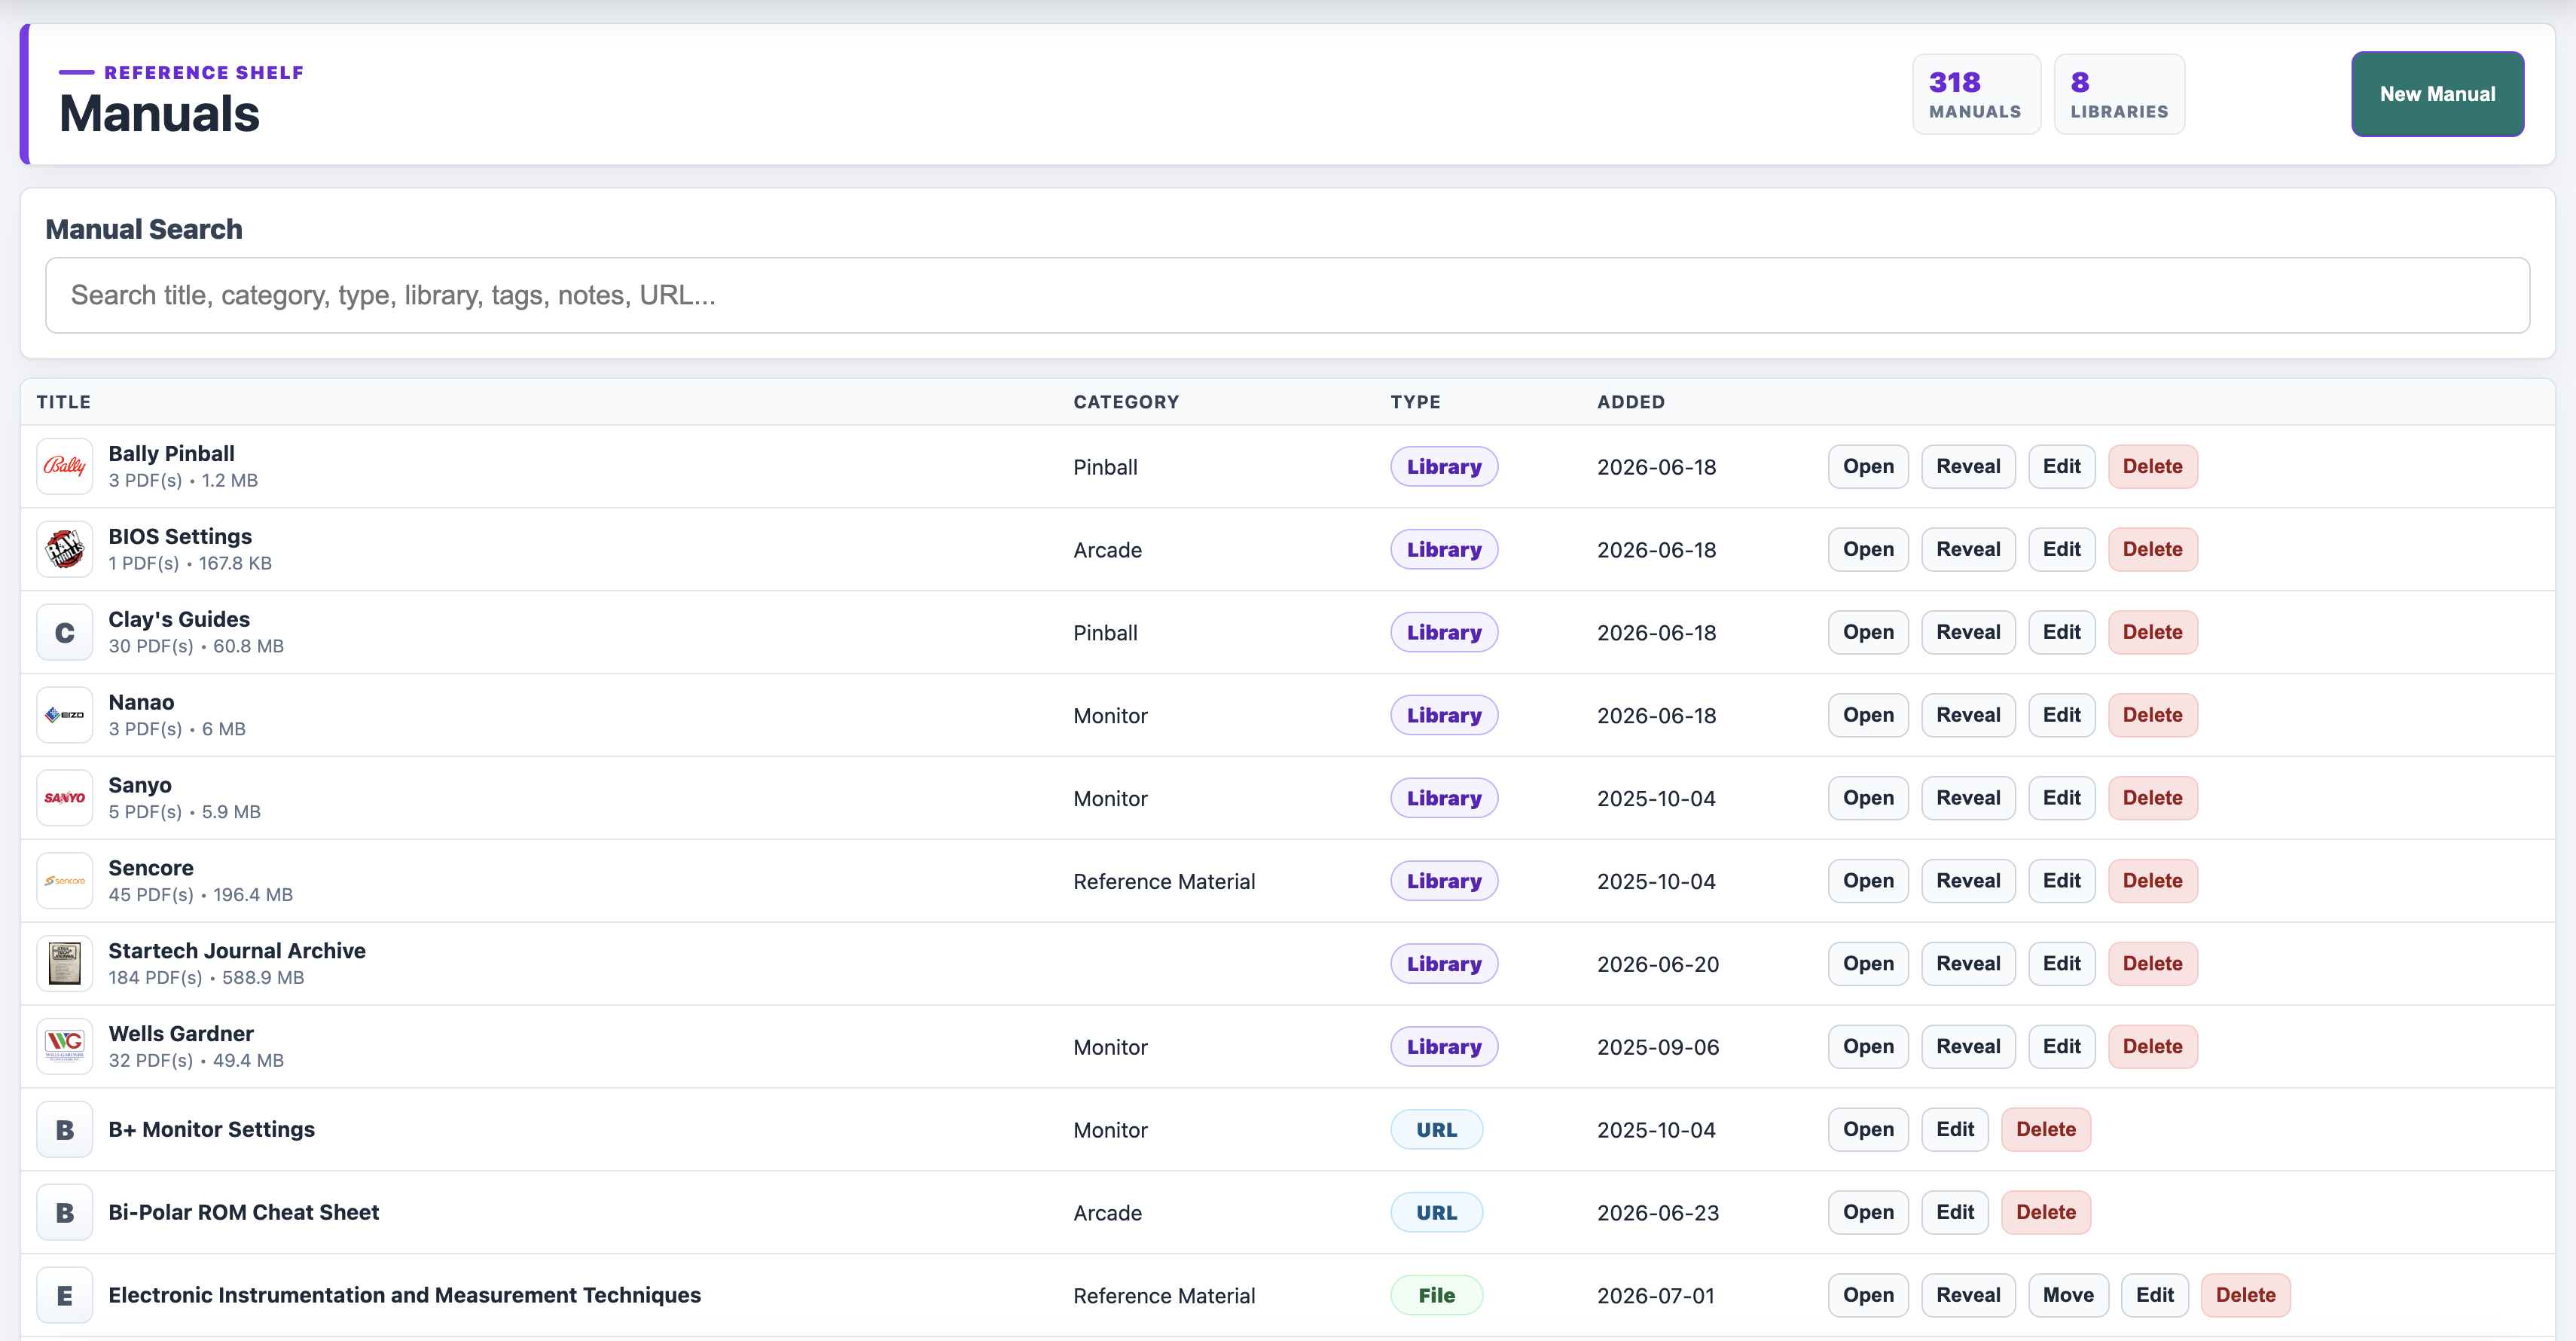Click the Added column header
The width and height of the screenshot is (2576, 1341).
1631,402
